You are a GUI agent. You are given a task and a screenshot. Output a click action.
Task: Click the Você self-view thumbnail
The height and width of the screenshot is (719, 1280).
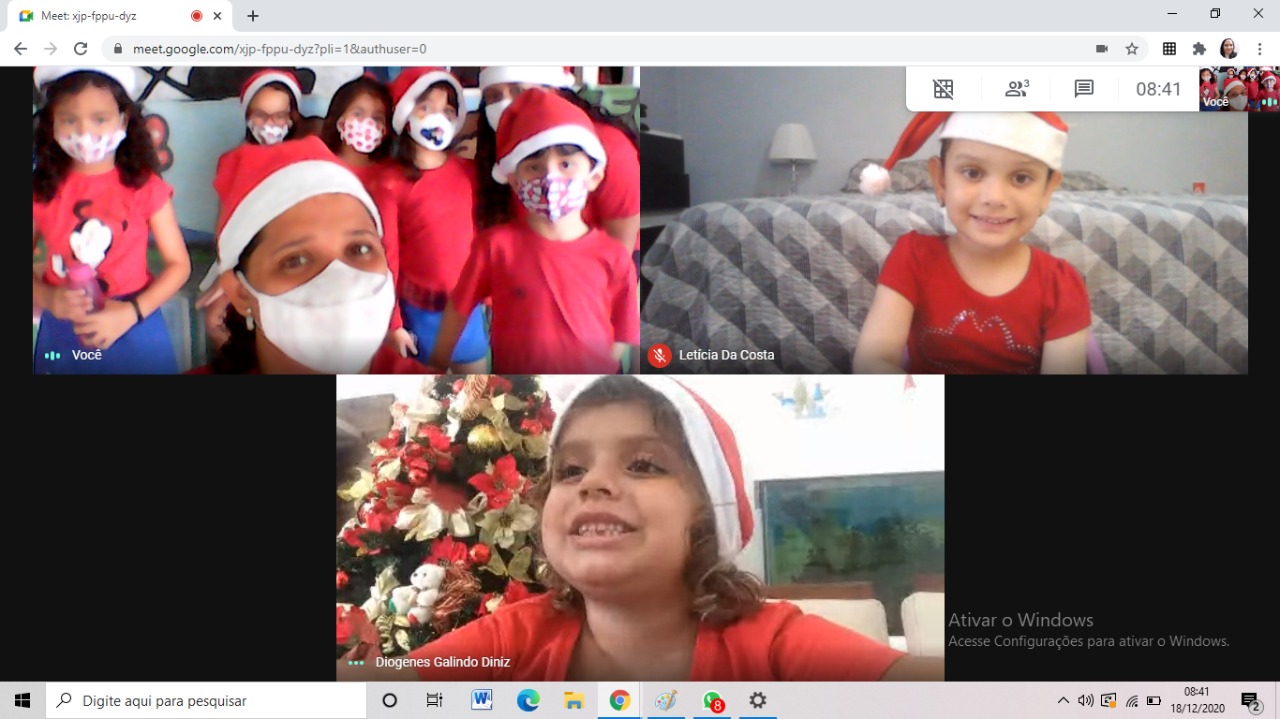coord(1239,88)
